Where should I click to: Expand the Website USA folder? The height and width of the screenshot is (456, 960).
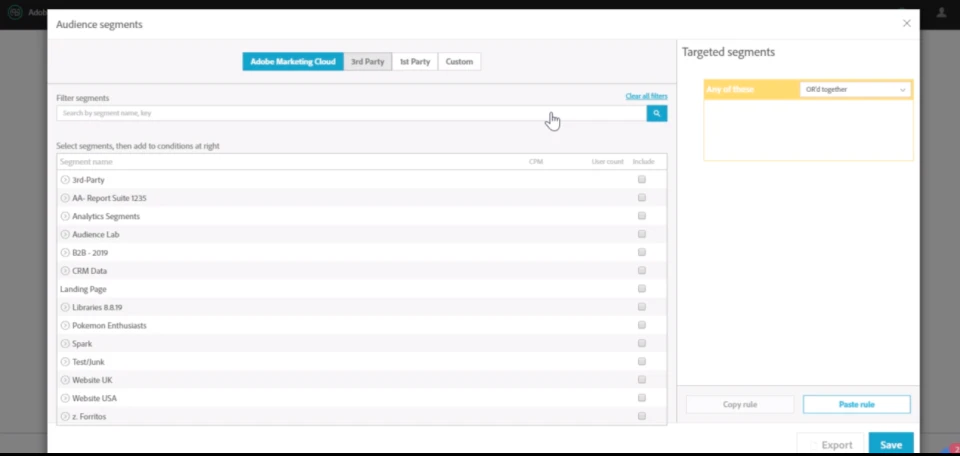tap(65, 398)
